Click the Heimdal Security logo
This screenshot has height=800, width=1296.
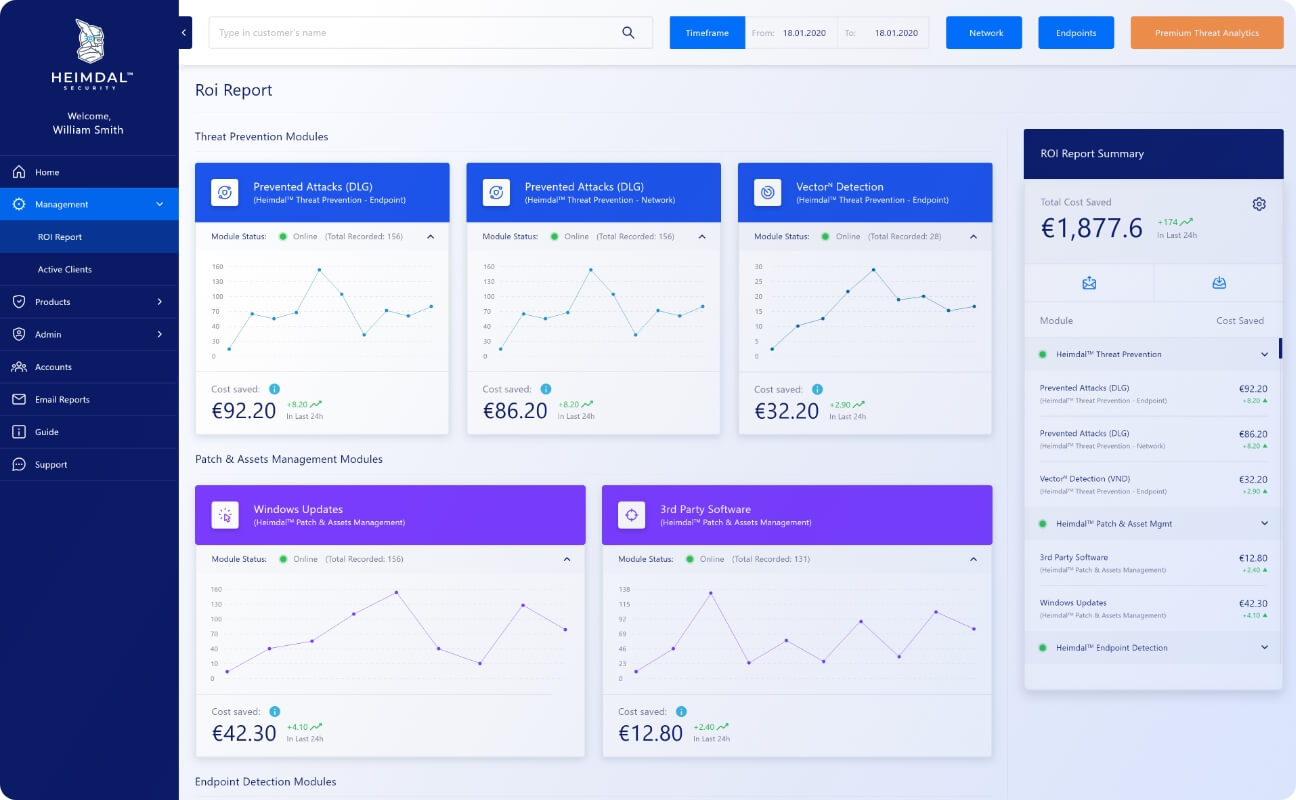click(91, 53)
